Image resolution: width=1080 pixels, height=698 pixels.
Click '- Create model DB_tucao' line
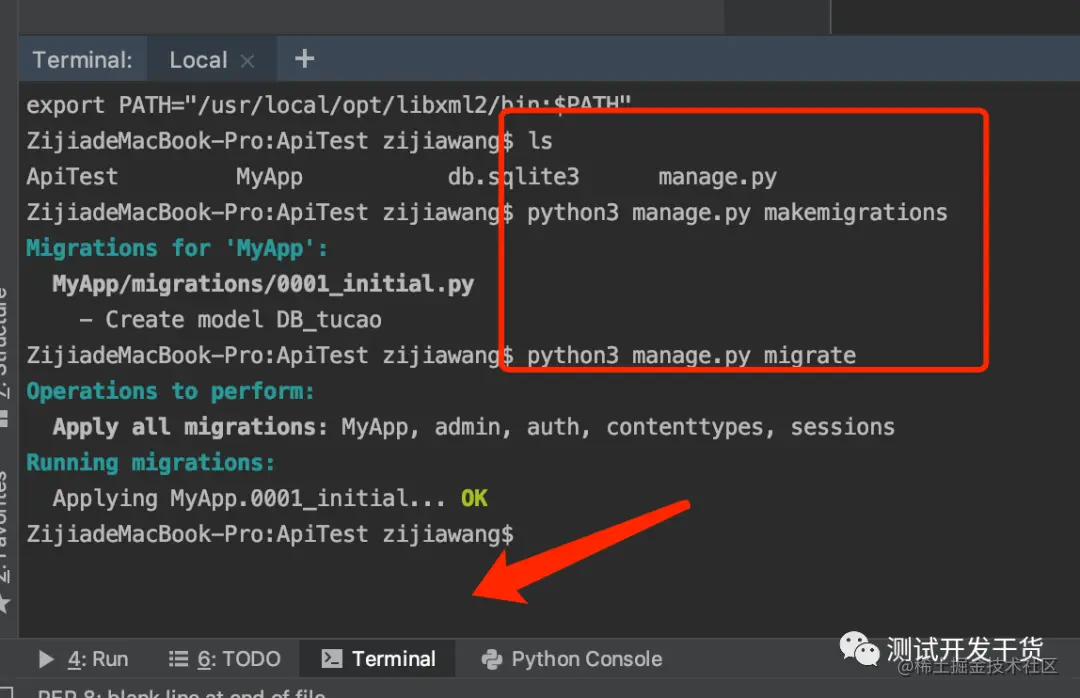(230, 320)
